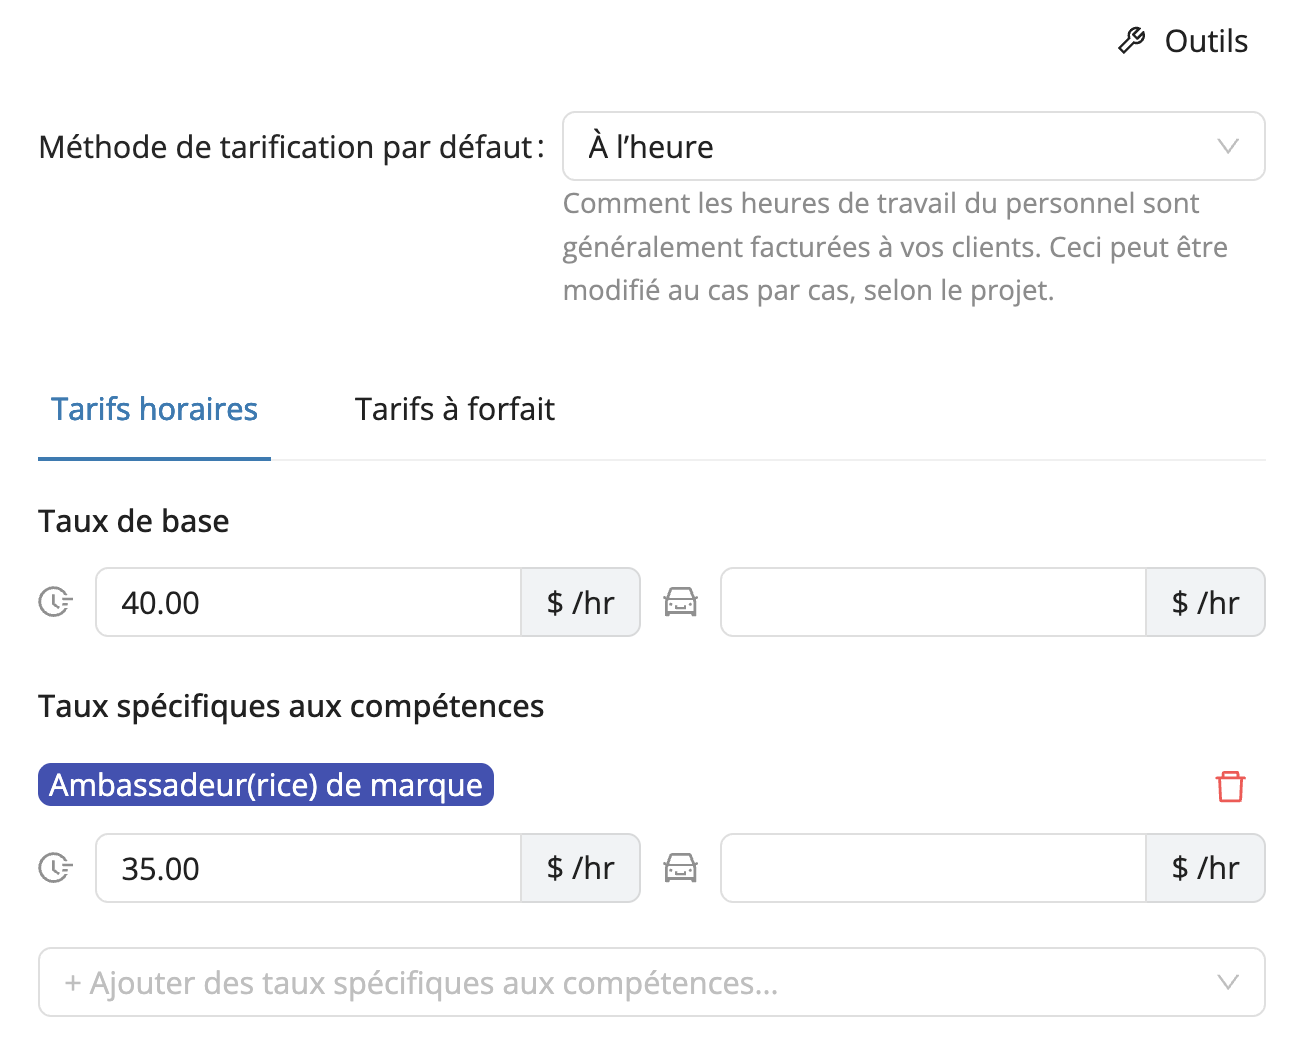The width and height of the screenshot is (1304, 1044).
Task: Expand the À l'heure dropdown chevron
Action: click(1228, 146)
